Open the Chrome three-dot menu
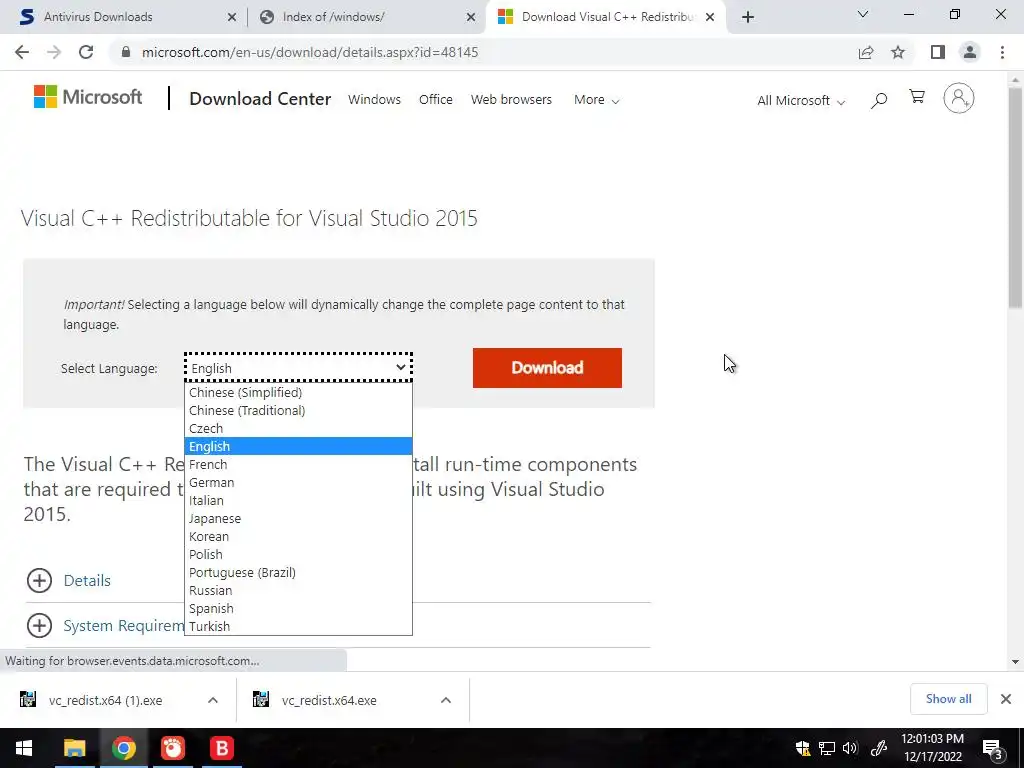Screen dimensions: 1024x768 coord(1002,52)
